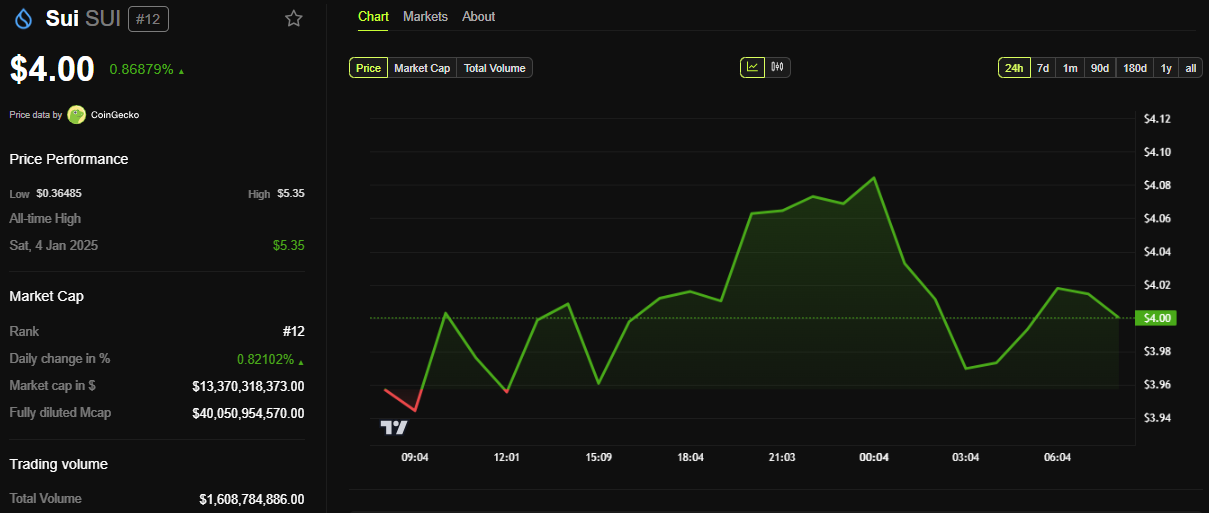Select the Price data toggle
1209x513 pixels.
click(368, 68)
